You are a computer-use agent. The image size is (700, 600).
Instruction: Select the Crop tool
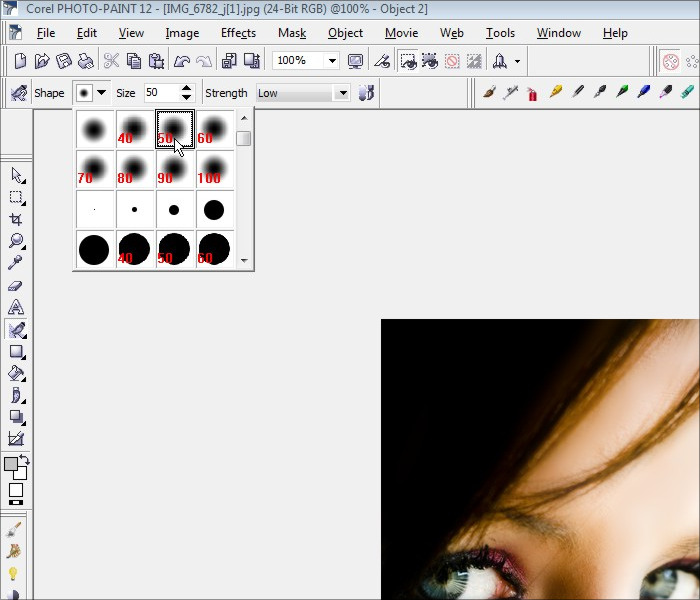(16, 219)
